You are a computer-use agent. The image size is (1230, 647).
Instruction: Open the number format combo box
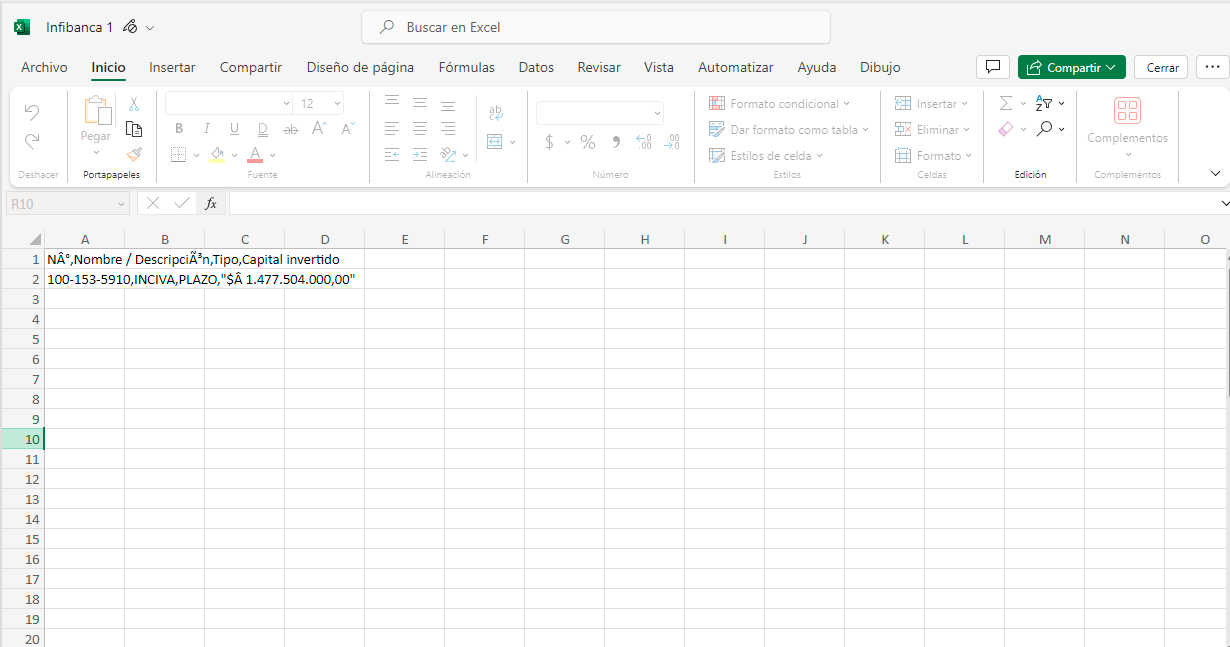click(x=600, y=113)
